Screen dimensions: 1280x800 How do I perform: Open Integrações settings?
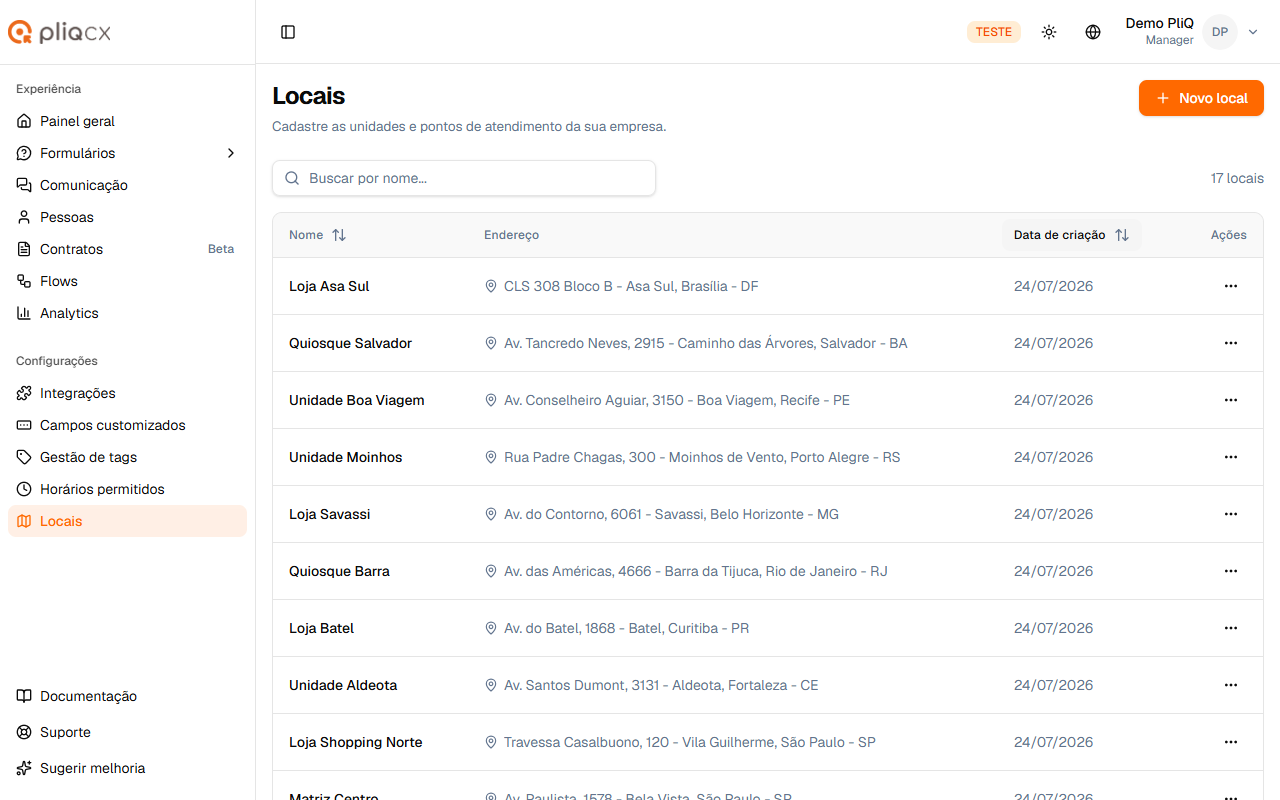[x=127, y=393]
